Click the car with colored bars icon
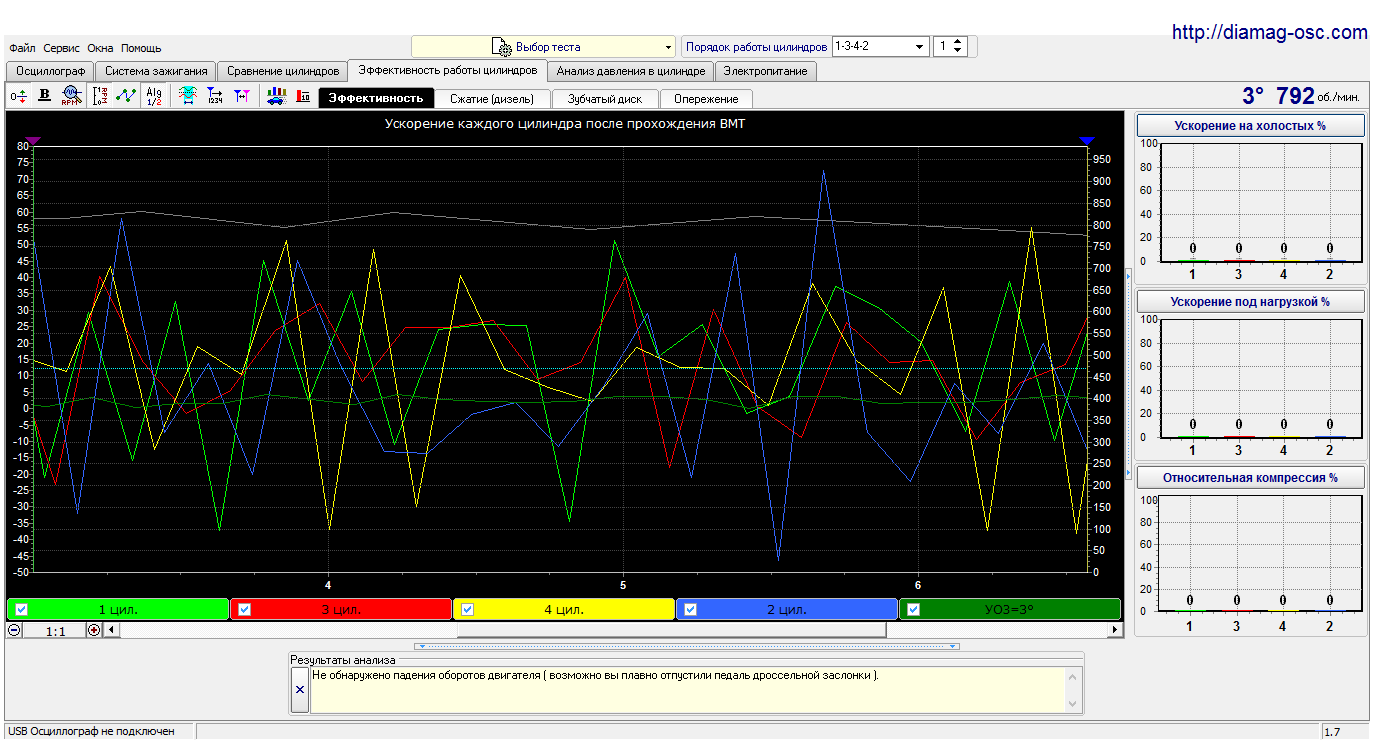 click(x=276, y=96)
